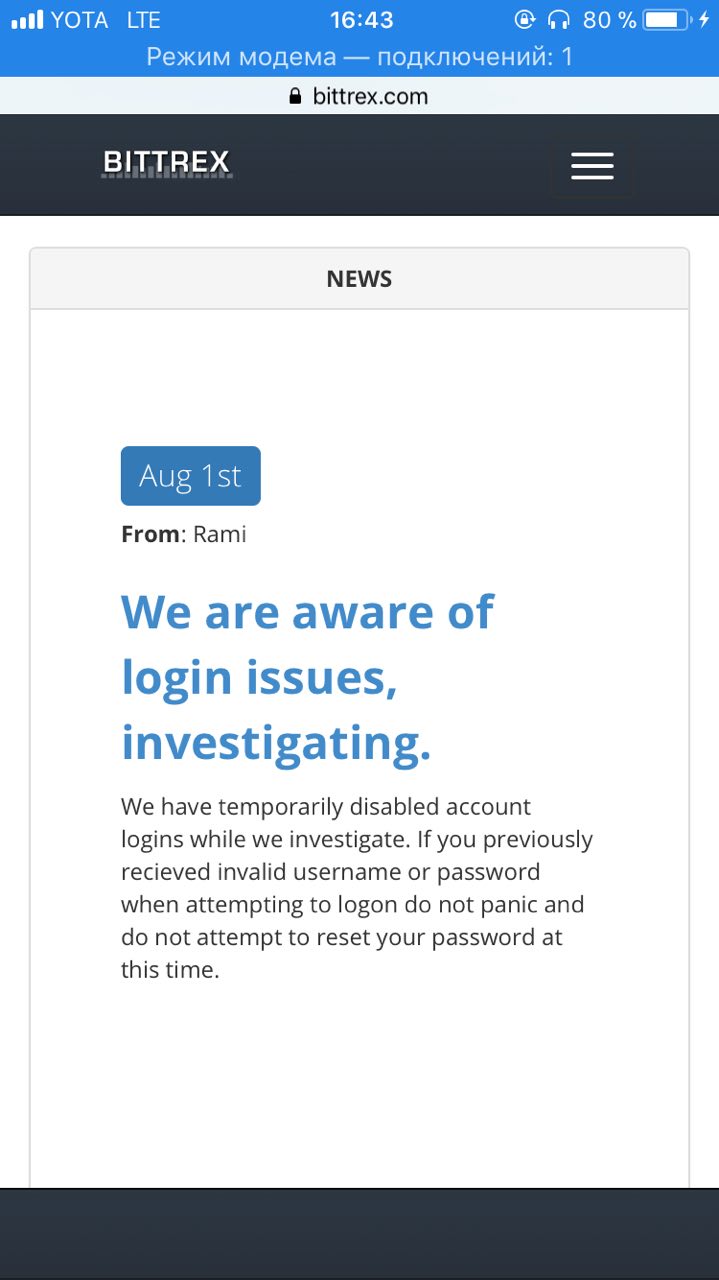Tap the rotation lock status icon

pyautogui.click(x=525, y=20)
